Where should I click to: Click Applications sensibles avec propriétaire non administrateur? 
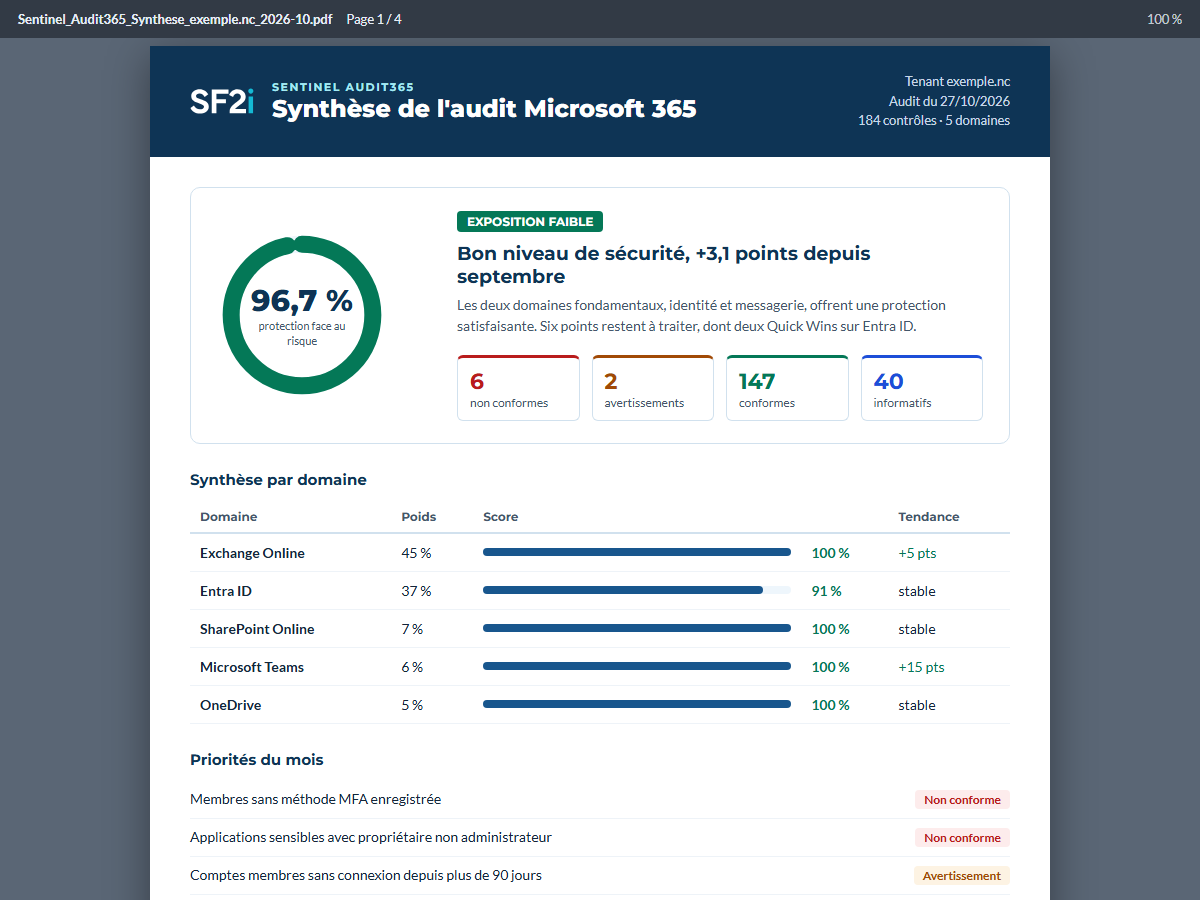(x=371, y=837)
